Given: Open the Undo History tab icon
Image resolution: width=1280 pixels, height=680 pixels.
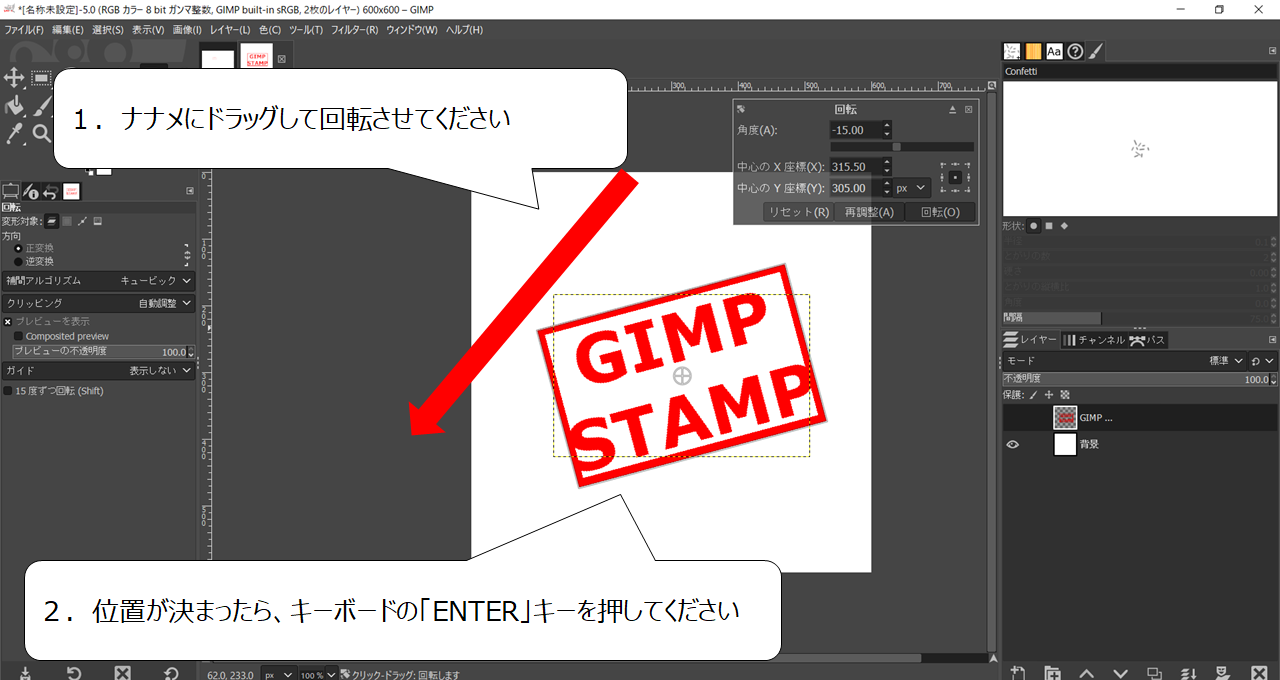Looking at the screenshot, I should pos(50,191).
